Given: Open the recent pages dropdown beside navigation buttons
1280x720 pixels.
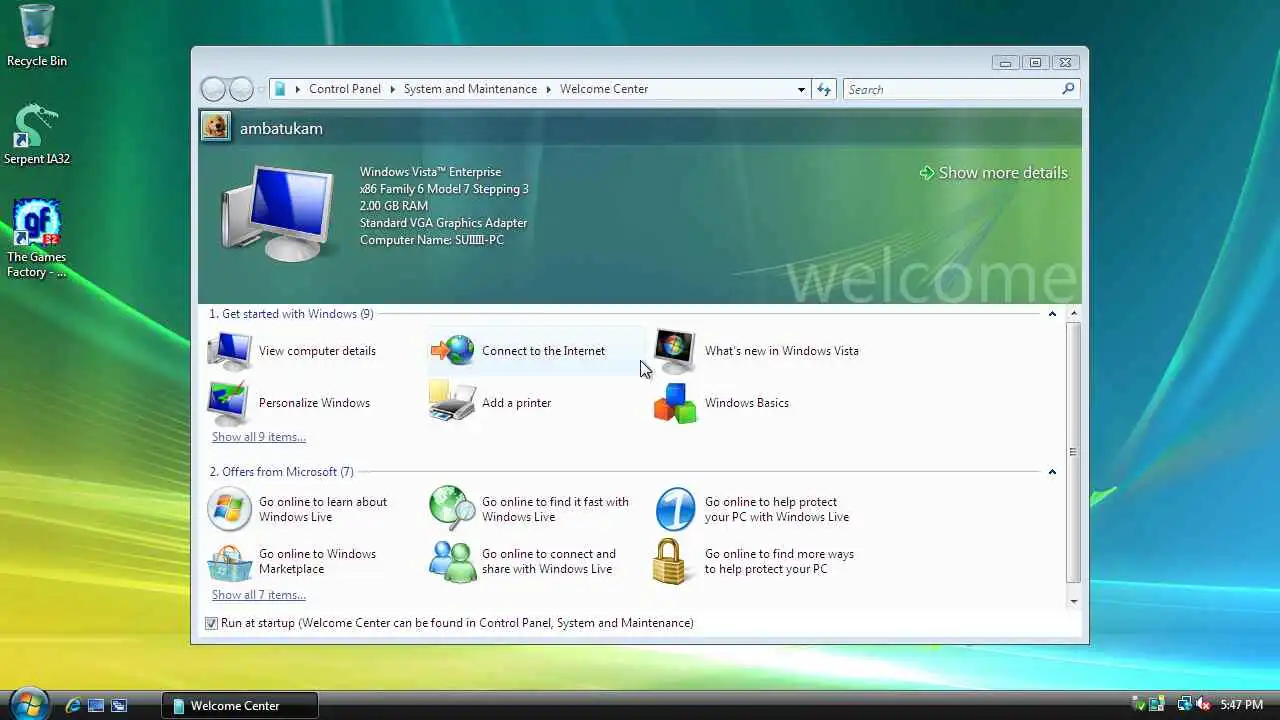Looking at the screenshot, I should [x=262, y=89].
